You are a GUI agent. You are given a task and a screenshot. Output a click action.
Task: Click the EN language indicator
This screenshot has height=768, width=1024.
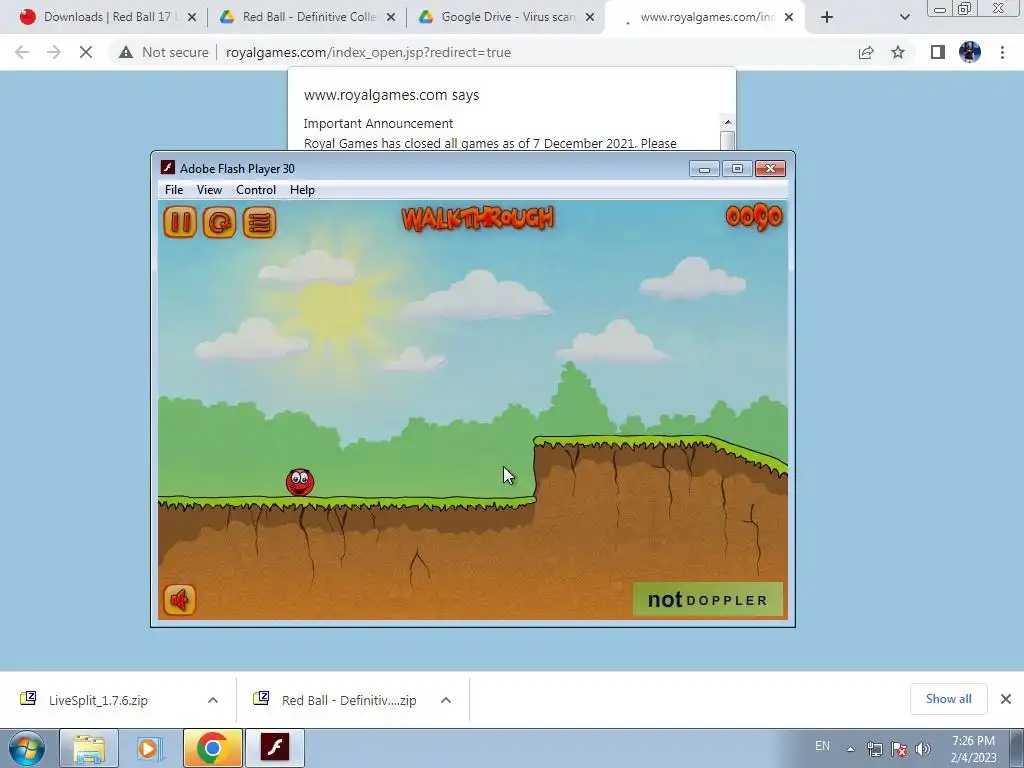[x=822, y=746]
